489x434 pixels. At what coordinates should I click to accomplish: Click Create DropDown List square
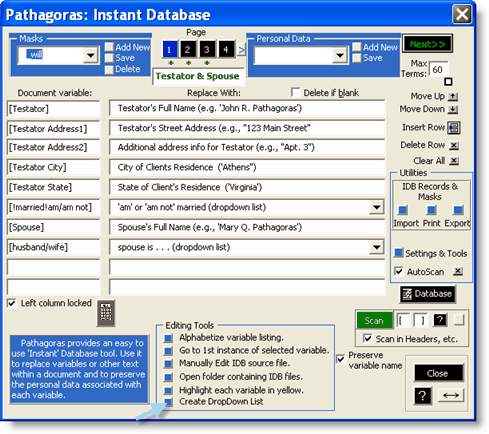(168, 402)
